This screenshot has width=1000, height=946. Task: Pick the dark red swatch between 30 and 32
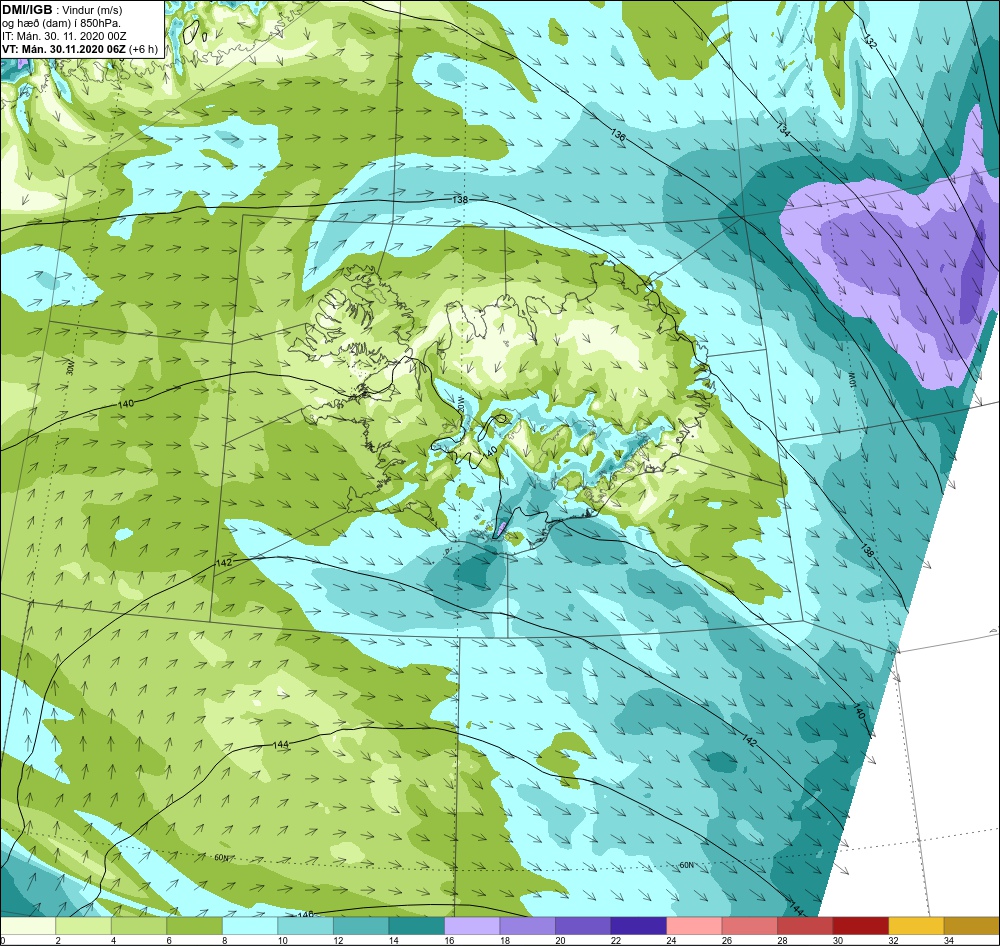point(860,926)
